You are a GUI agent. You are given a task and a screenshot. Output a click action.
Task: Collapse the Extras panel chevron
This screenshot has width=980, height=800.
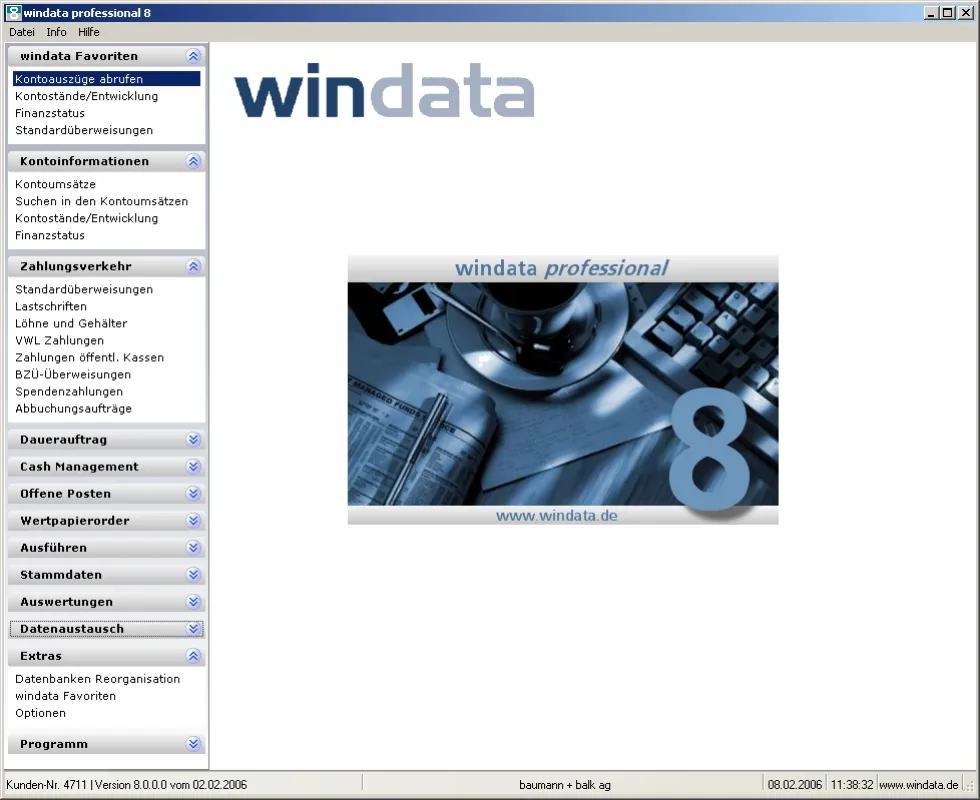pyautogui.click(x=193, y=656)
